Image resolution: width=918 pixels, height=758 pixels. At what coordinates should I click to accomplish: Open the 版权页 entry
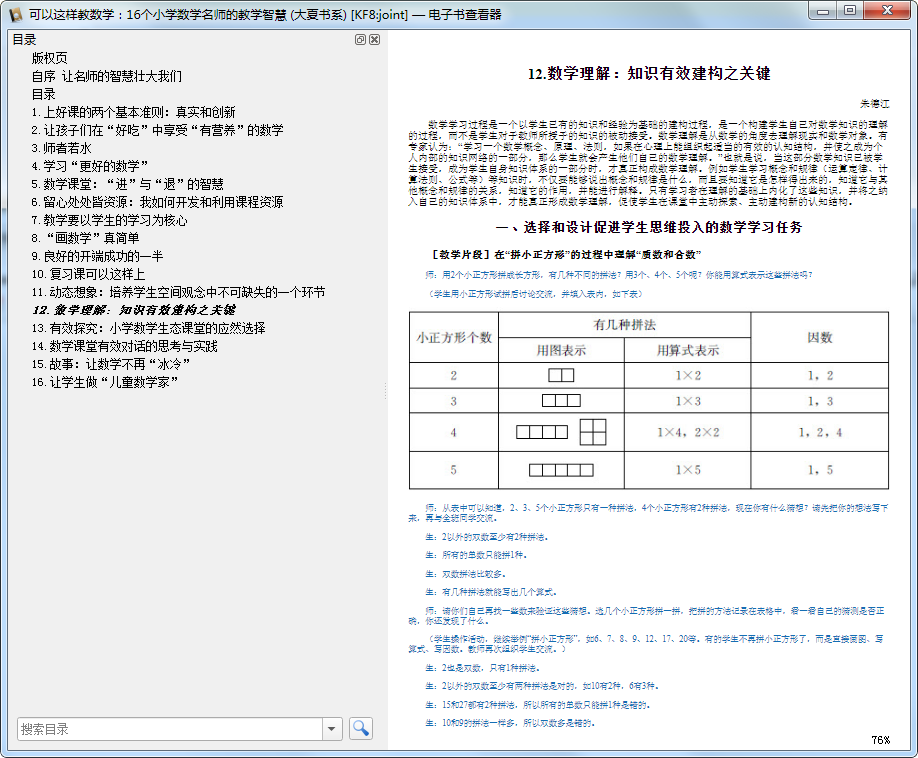coord(49,58)
